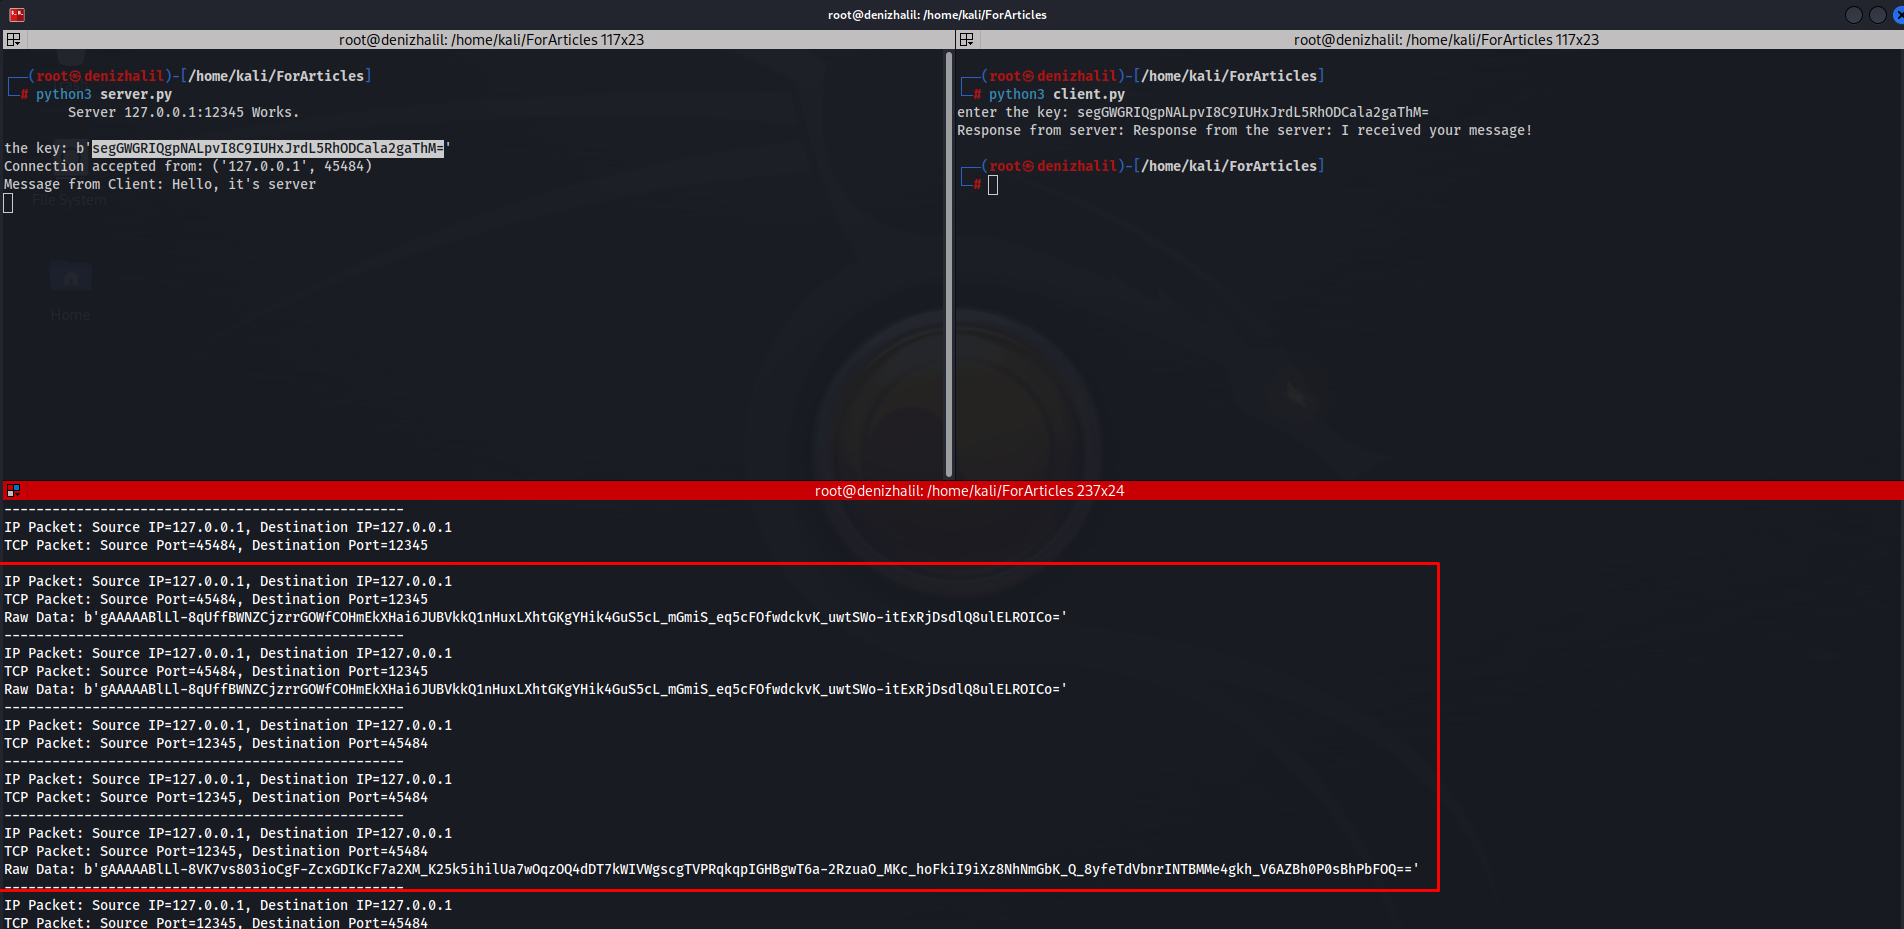Click the 'Connection accepted from' line
This screenshot has height=929, width=1904.
click(188, 167)
